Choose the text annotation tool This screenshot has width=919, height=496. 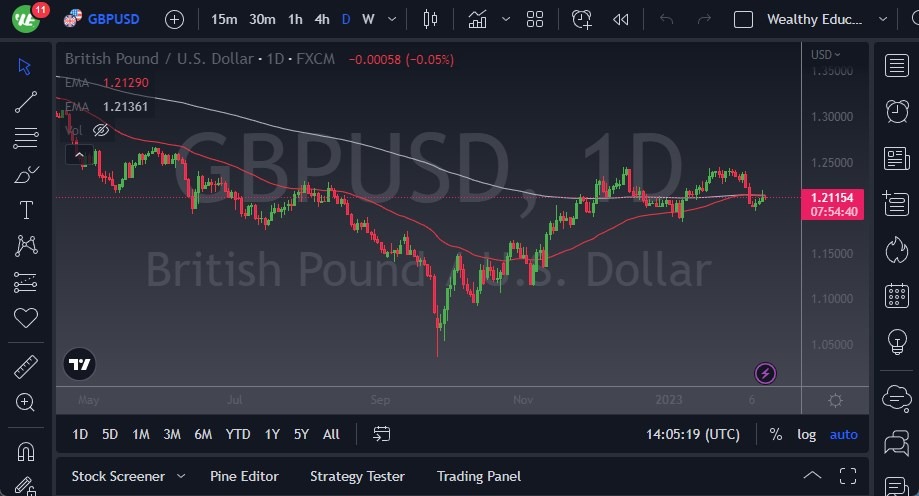coord(25,210)
